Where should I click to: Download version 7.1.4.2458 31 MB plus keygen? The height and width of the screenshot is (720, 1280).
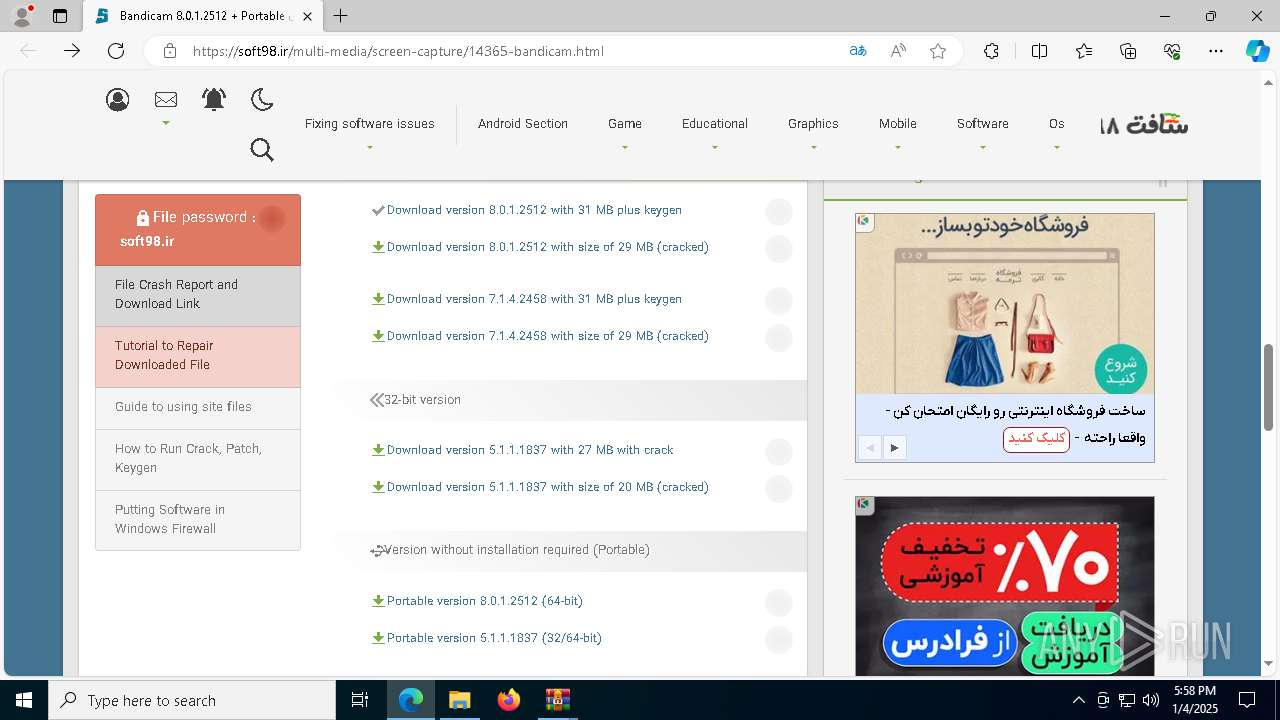(534, 299)
